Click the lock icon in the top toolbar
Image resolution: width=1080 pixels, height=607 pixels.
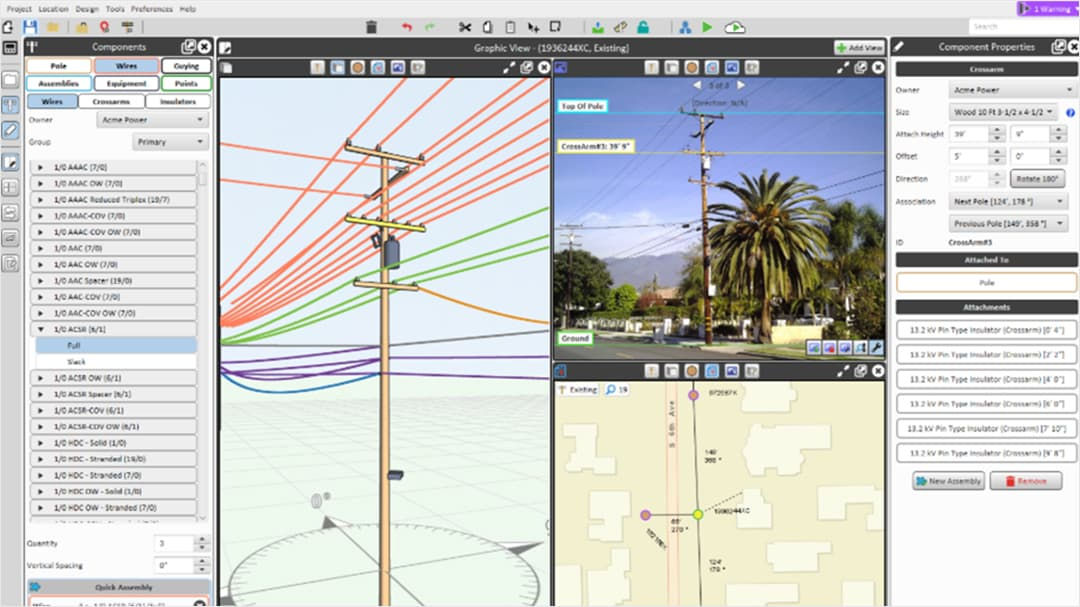[x=643, y=28]
